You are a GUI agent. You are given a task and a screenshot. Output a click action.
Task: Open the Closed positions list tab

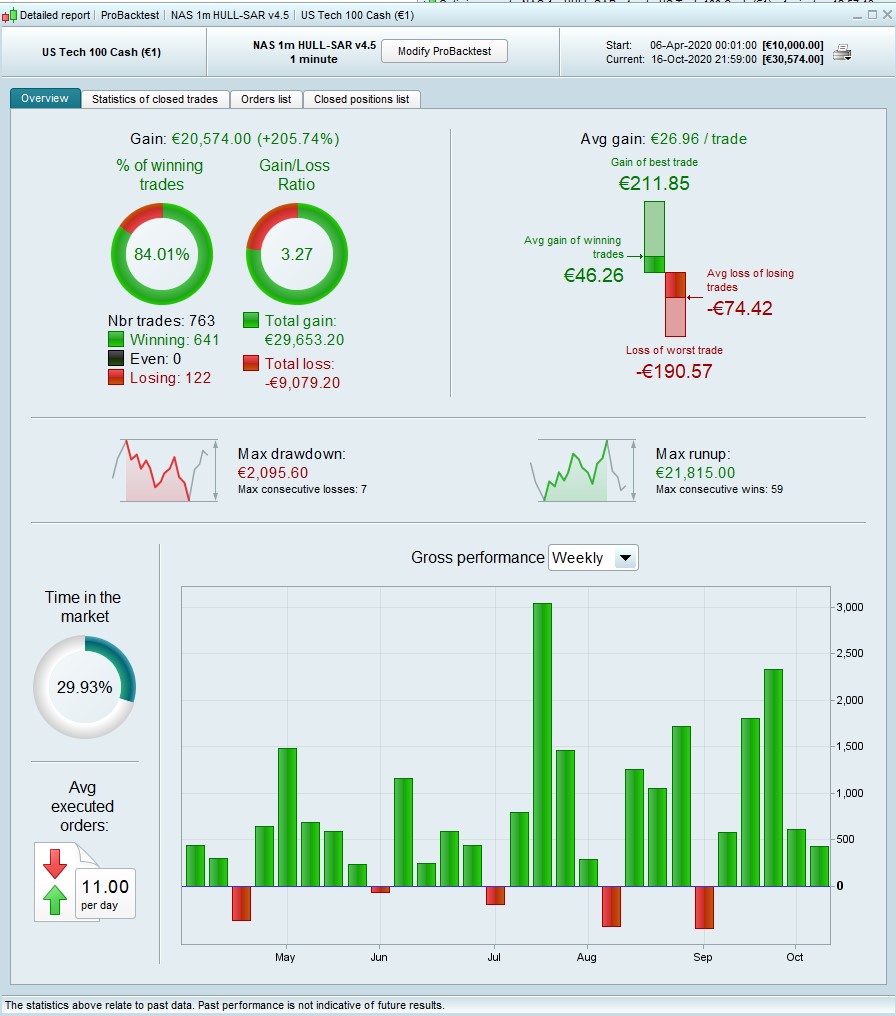(x=362, y=99)
